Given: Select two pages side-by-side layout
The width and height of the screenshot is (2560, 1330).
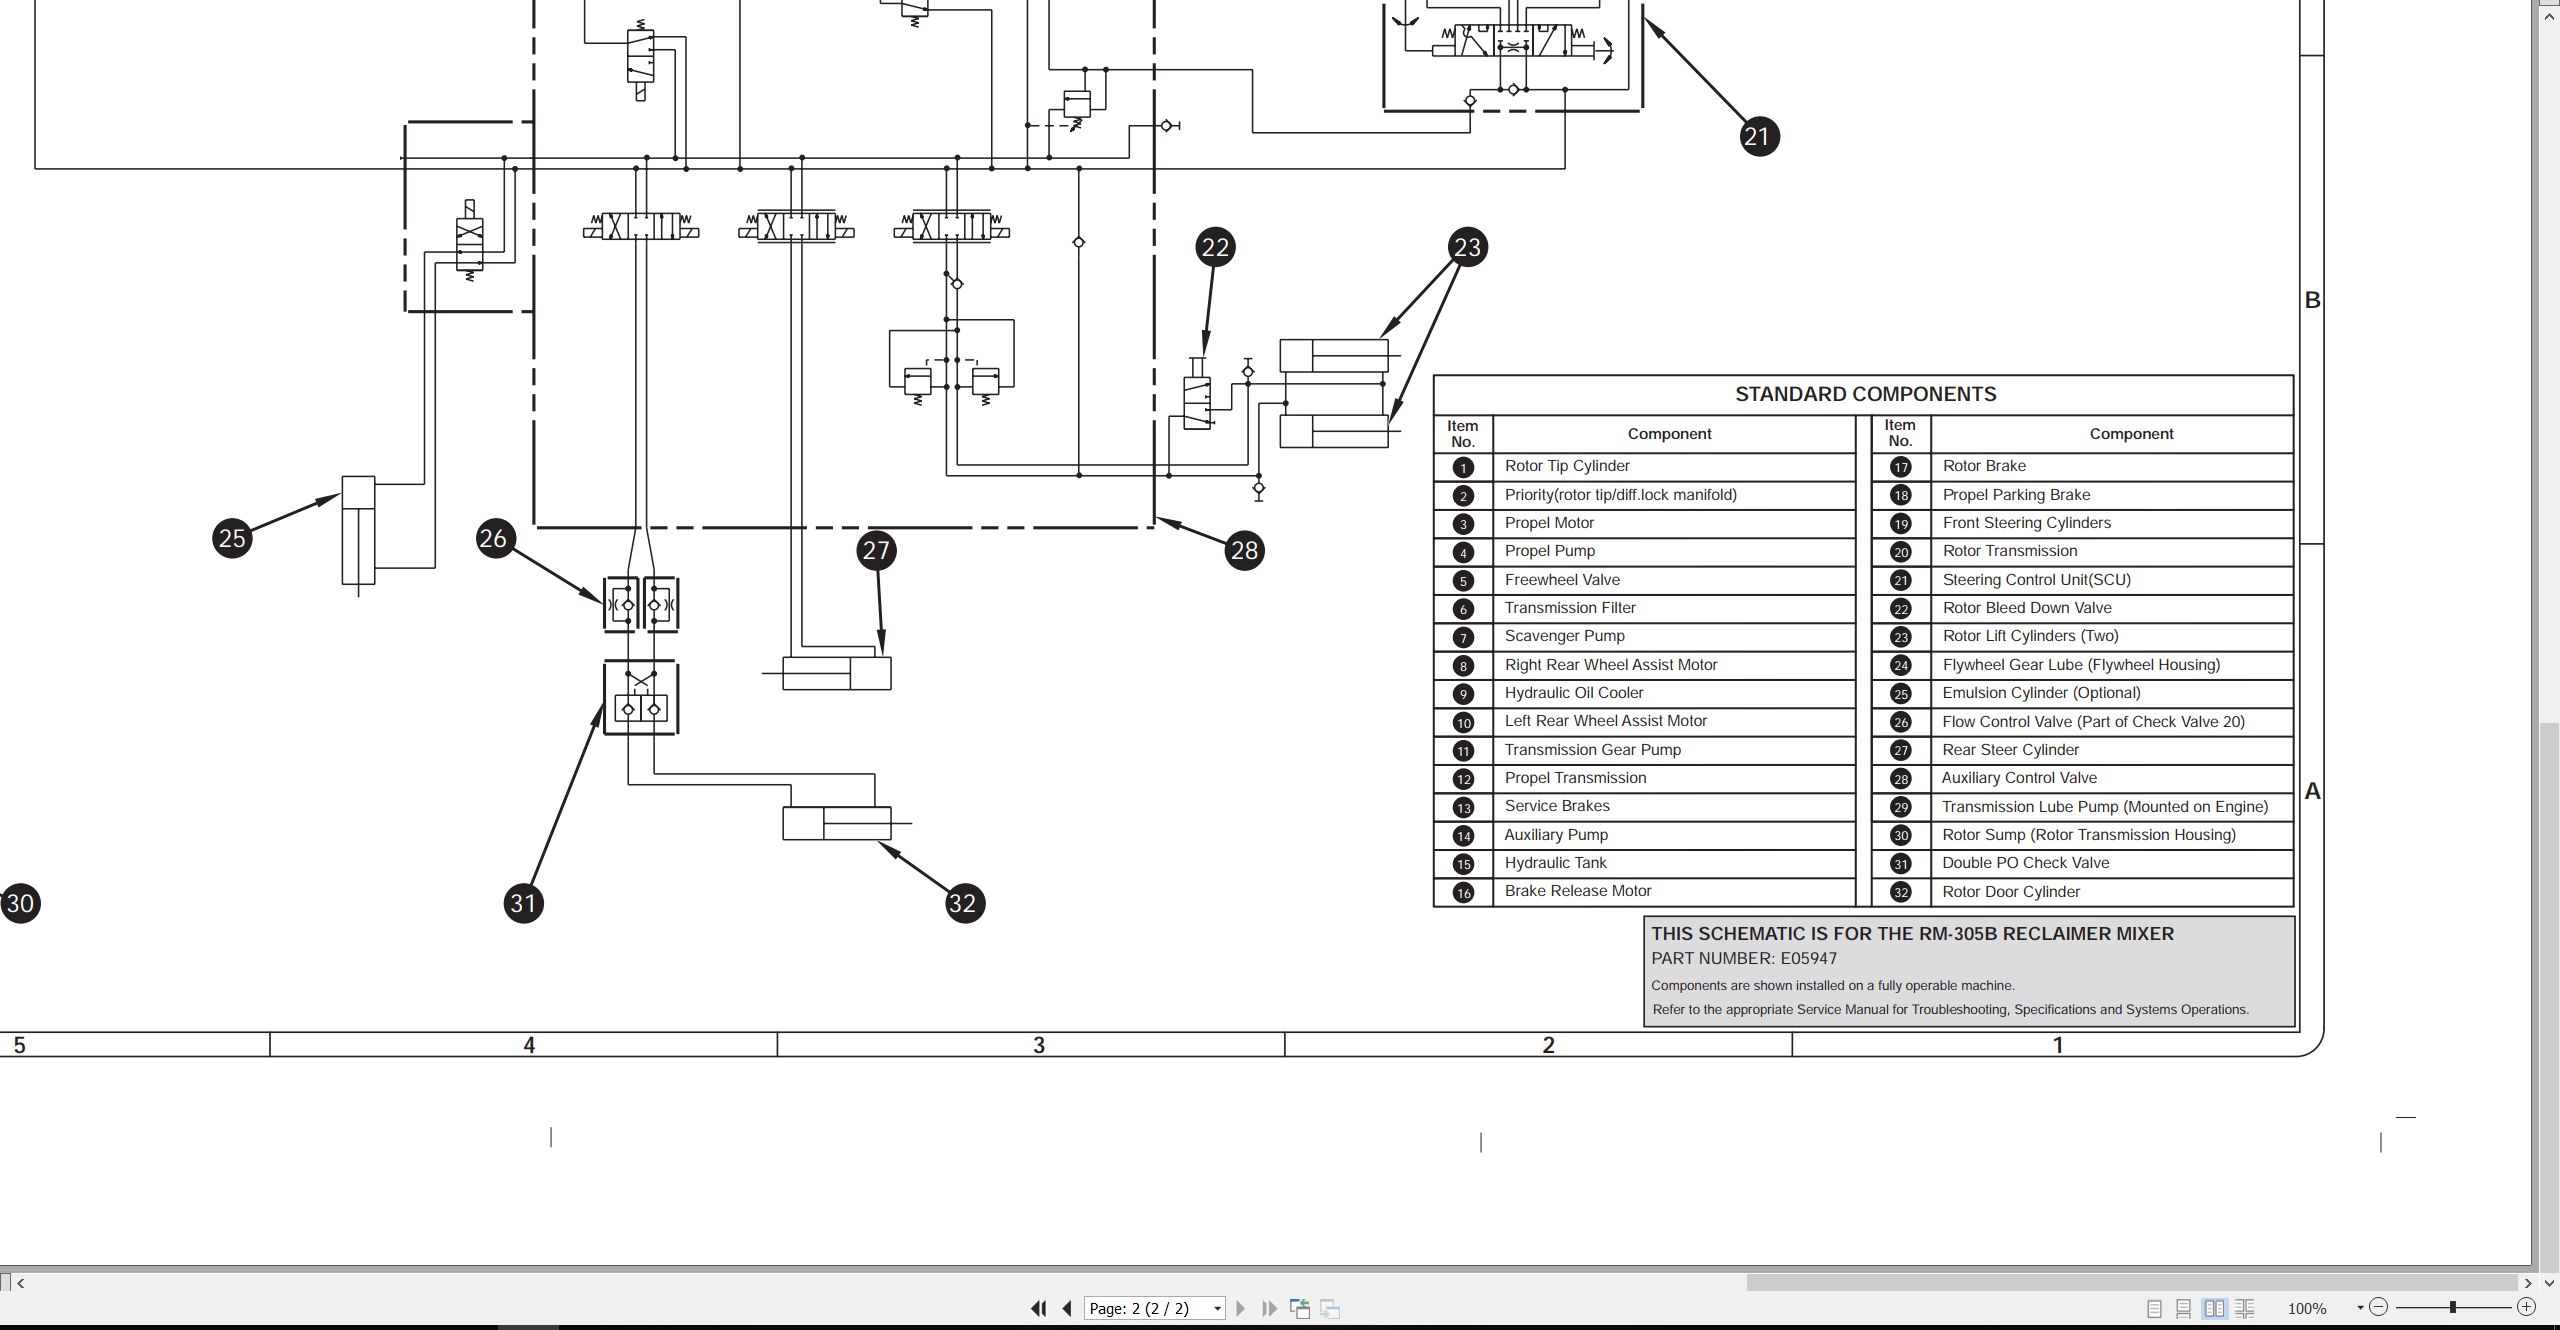Looking at the screenshot, I should pos(2215,1308).
